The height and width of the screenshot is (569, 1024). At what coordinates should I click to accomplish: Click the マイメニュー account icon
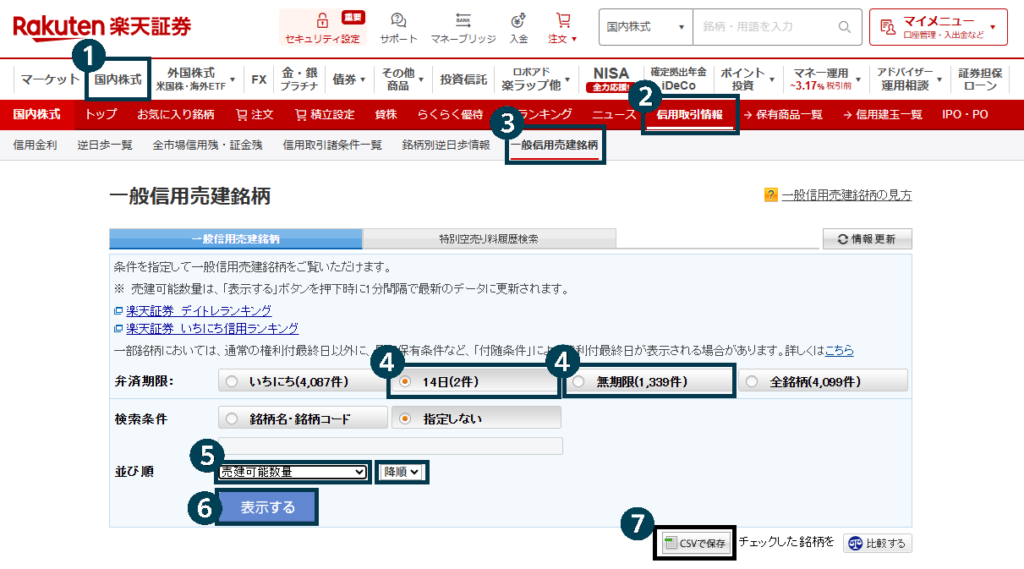tap(888, 27)
